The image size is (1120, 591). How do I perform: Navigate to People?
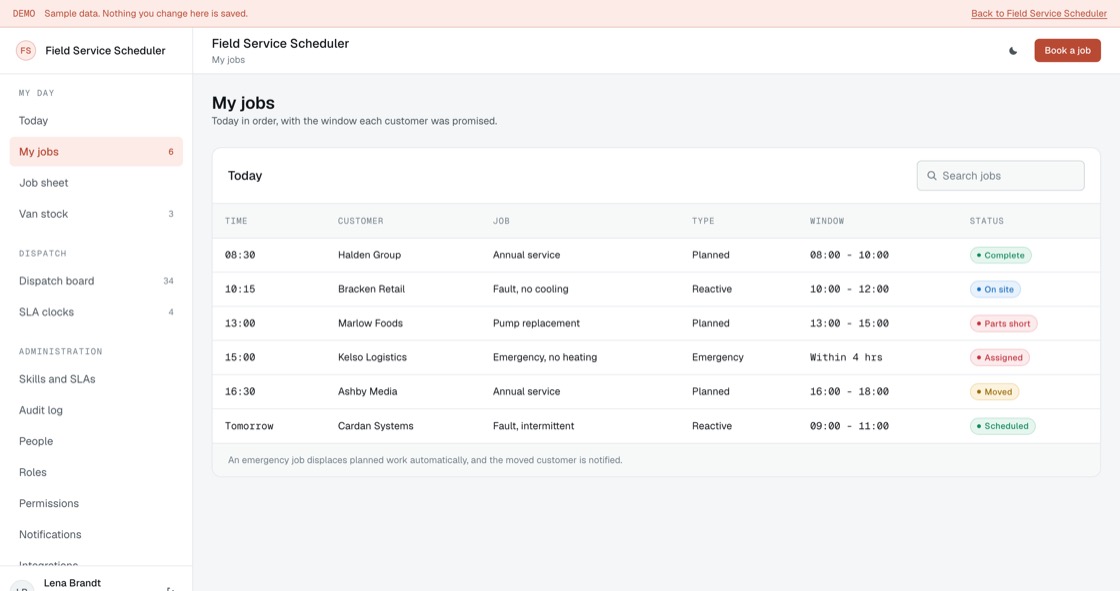(x=96, y=441)
